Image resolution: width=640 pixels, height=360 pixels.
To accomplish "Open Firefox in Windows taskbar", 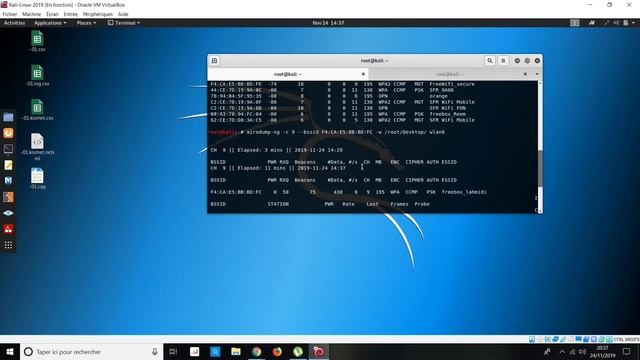I will (x=277, y=351).
